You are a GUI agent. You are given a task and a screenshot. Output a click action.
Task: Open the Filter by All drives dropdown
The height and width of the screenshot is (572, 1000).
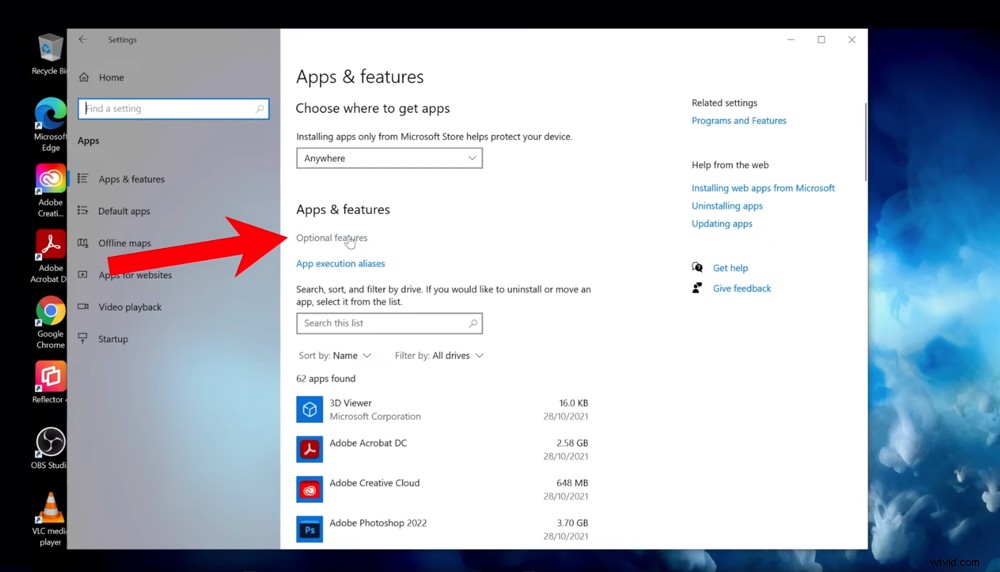point(439,355)
